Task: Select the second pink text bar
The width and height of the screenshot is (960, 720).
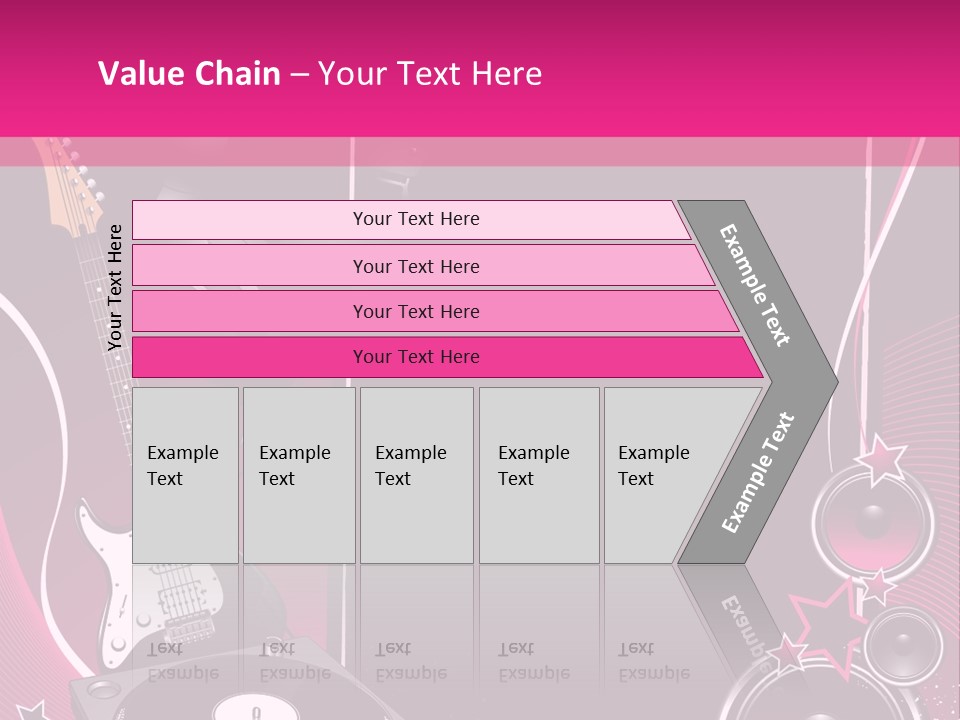Action: point(415,266)
